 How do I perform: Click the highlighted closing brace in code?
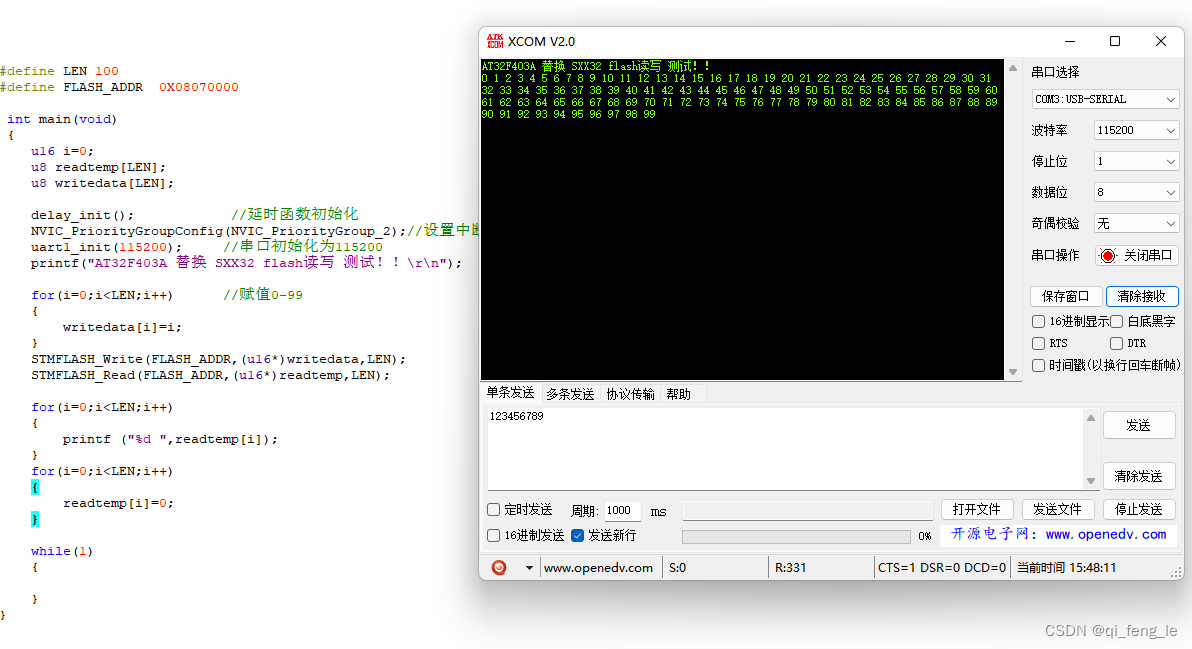[35, 519]
